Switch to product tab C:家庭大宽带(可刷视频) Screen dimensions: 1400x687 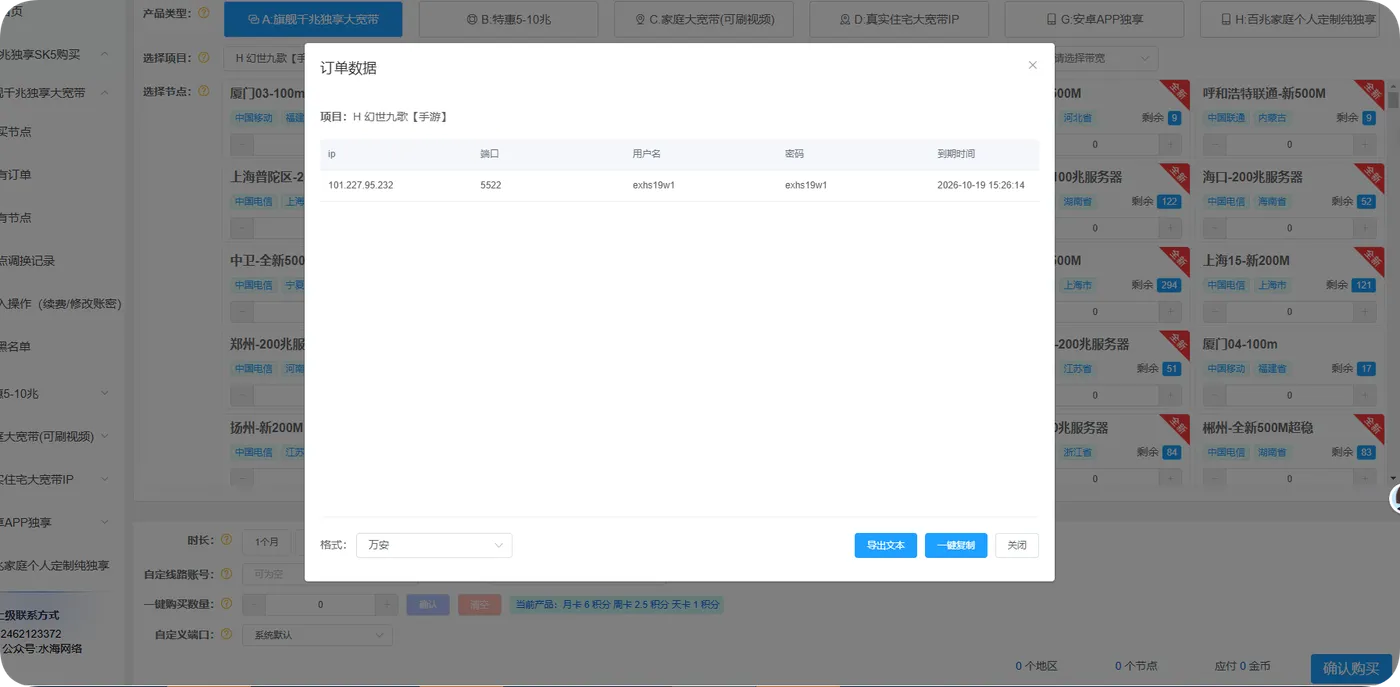(x=703, y=19)
